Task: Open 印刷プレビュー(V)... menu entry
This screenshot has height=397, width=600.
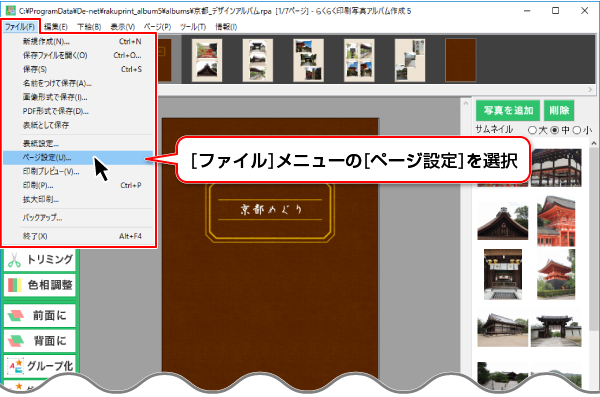Action: pos(78,172)
